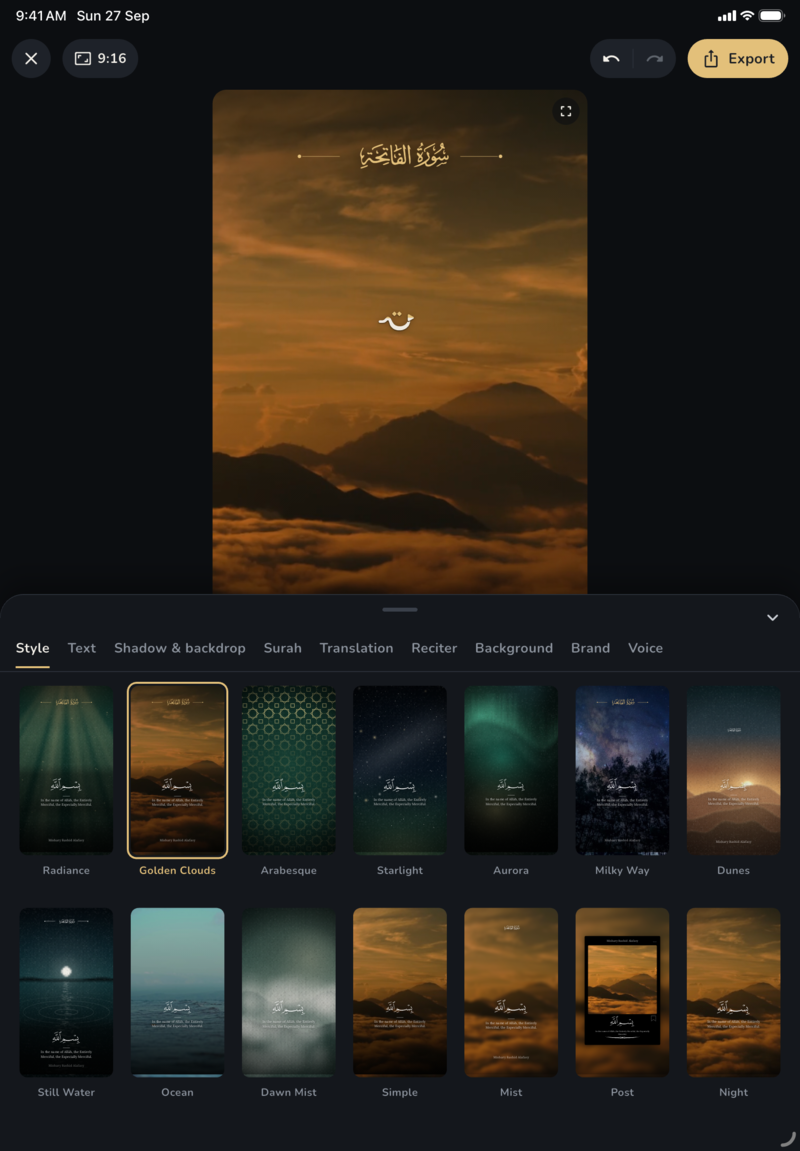The height and width of the screenshot is (1151, 800).
Task: Check the battery icon in status bar
Action: pos(772,15)
